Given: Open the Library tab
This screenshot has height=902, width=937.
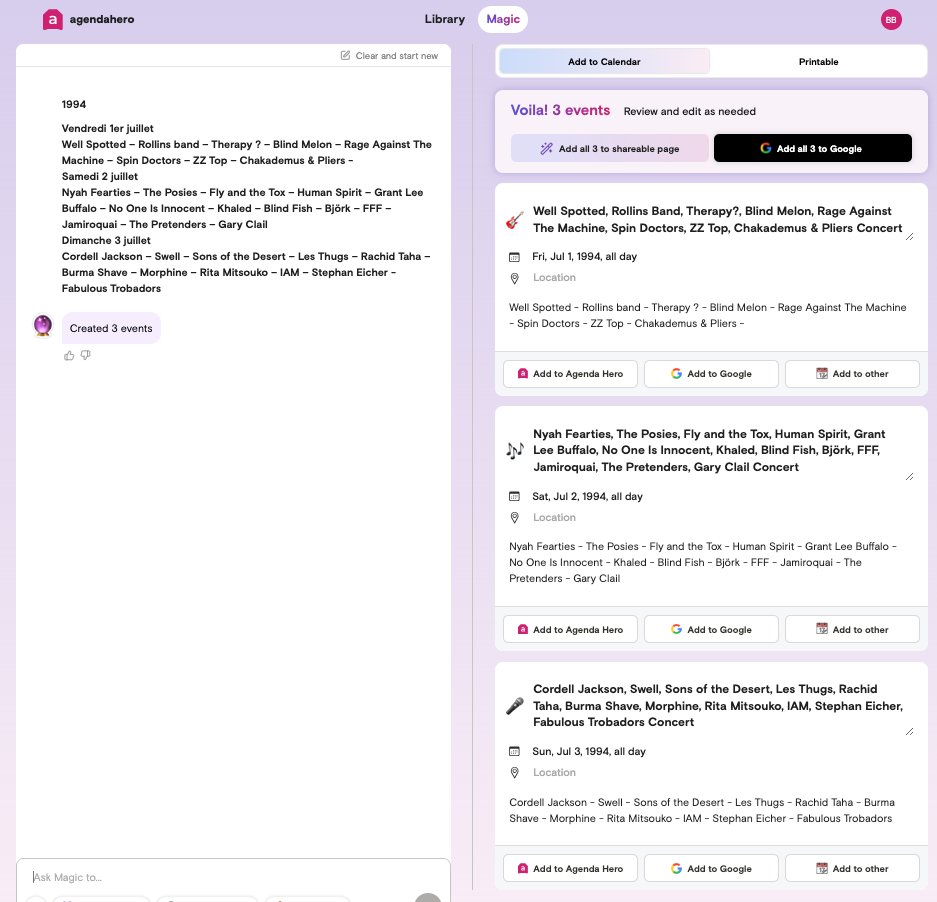Looking at the screenshot, I should [444, 19].
